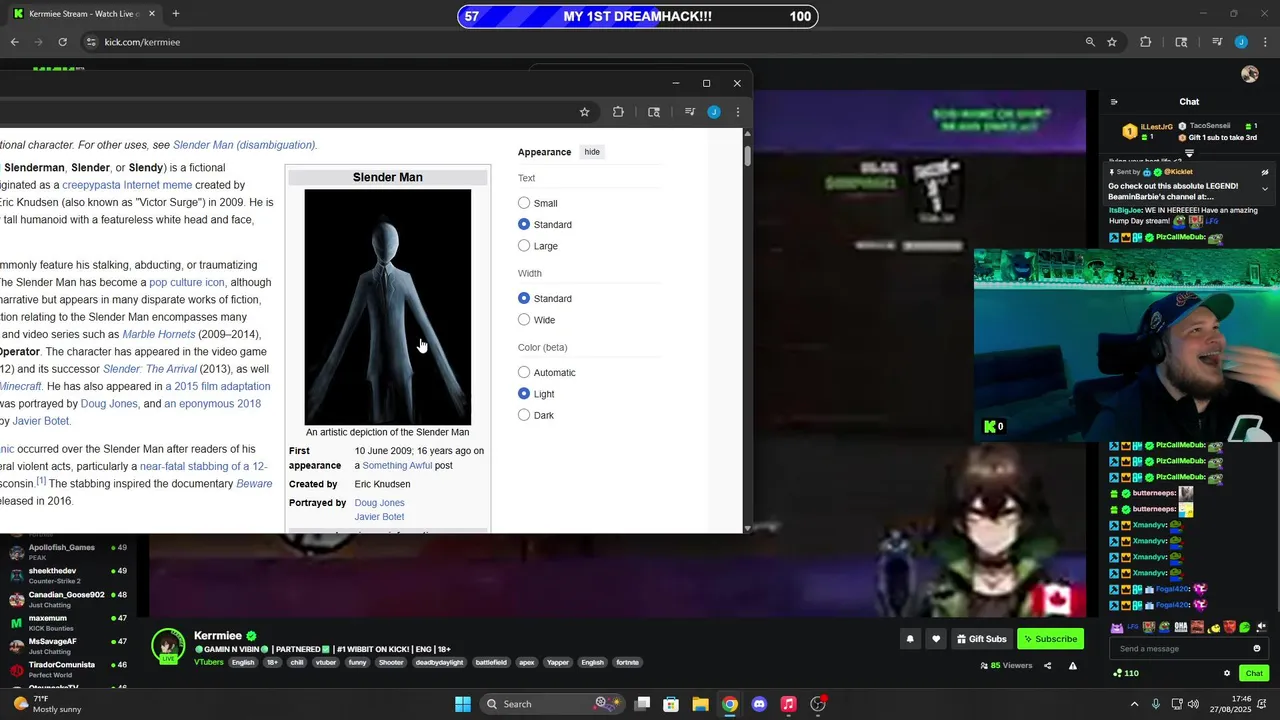Click the fortnite tag

[627, 662]
